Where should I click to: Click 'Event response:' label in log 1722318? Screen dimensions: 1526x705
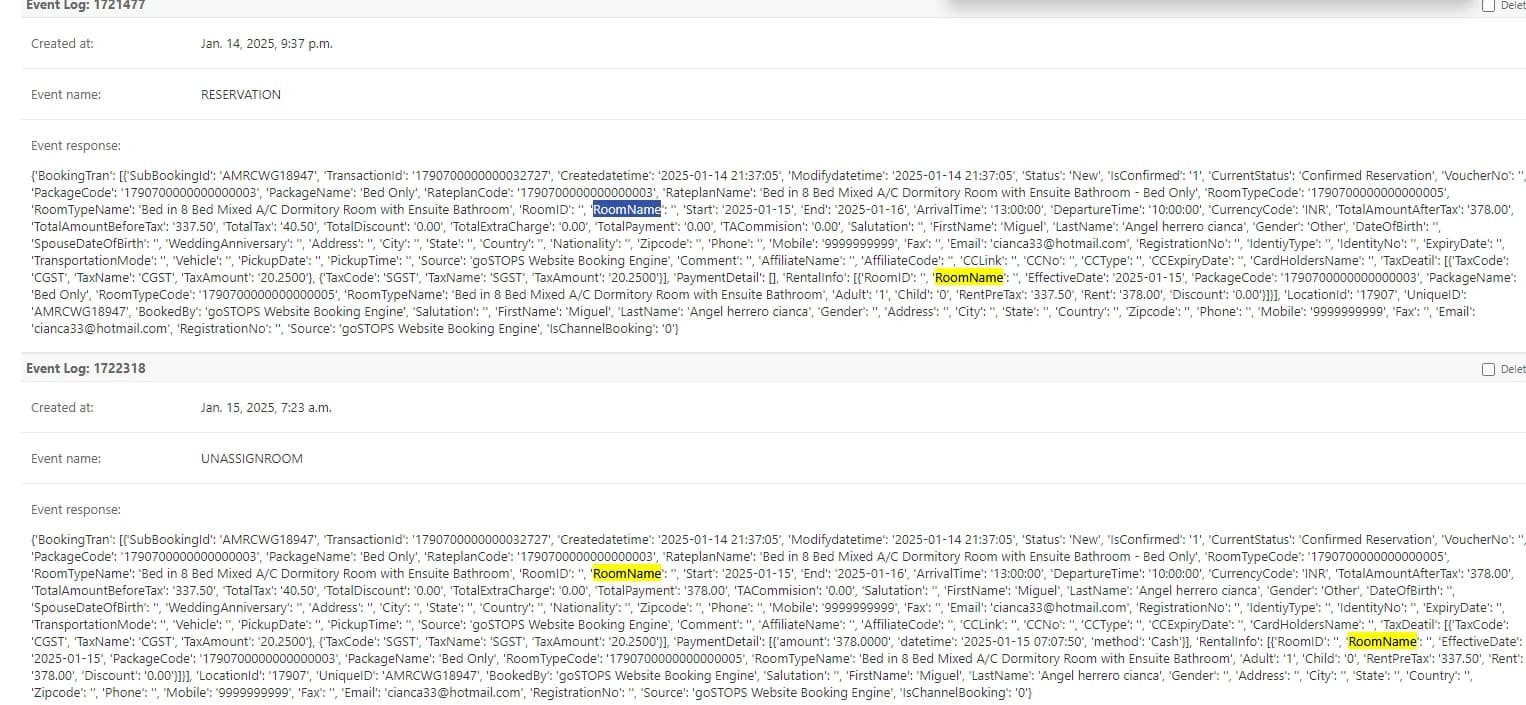pyautogui.click(x=76, y=510)
